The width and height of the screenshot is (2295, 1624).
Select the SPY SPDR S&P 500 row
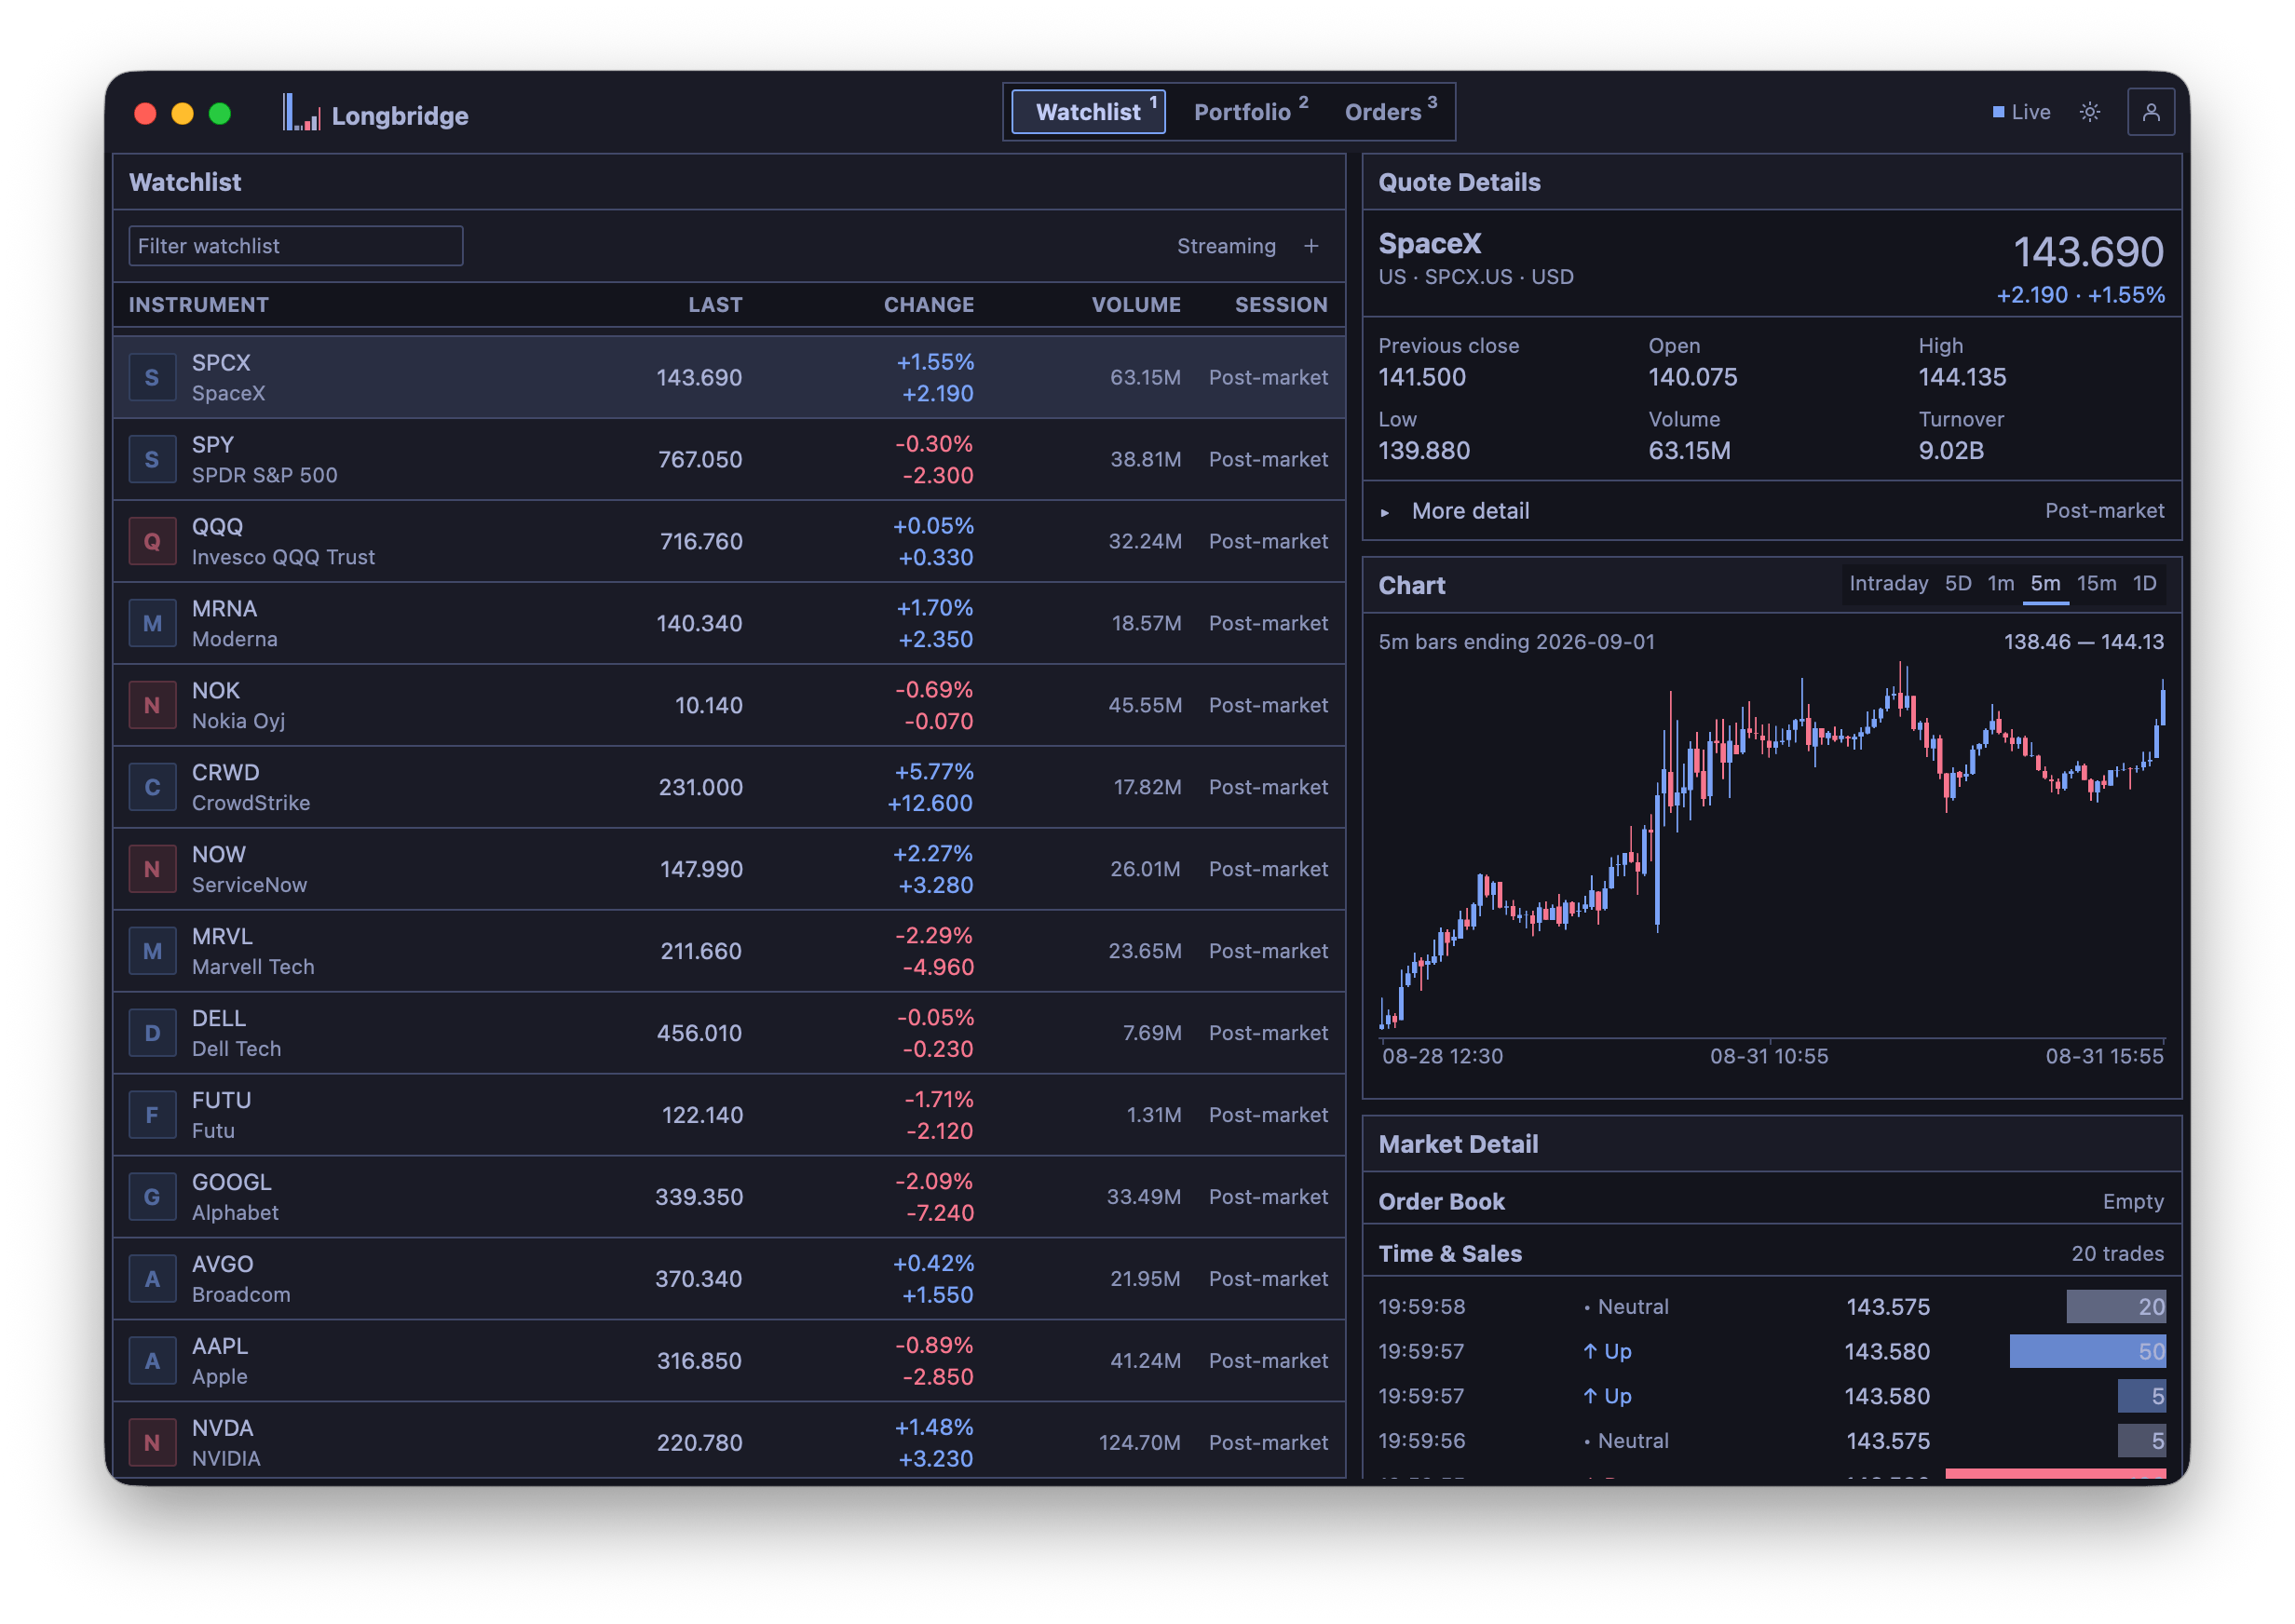[x=728, y=459]
